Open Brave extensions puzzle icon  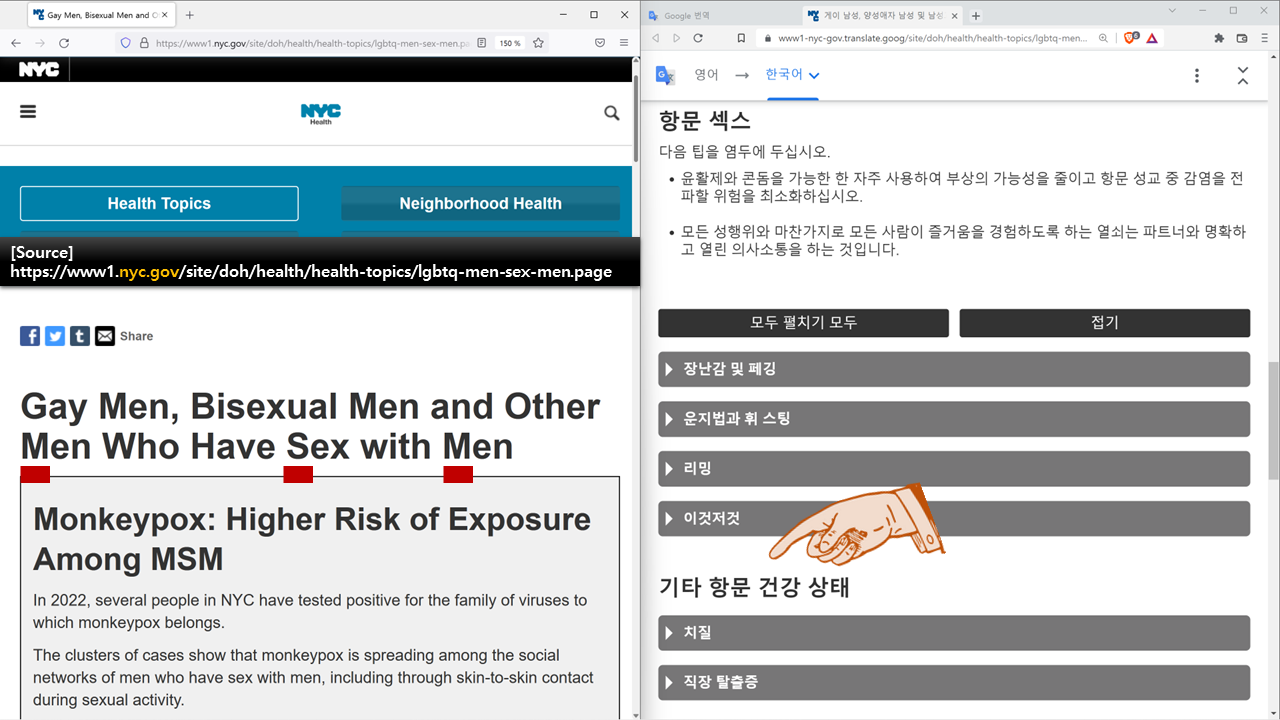click(1219, 38)
